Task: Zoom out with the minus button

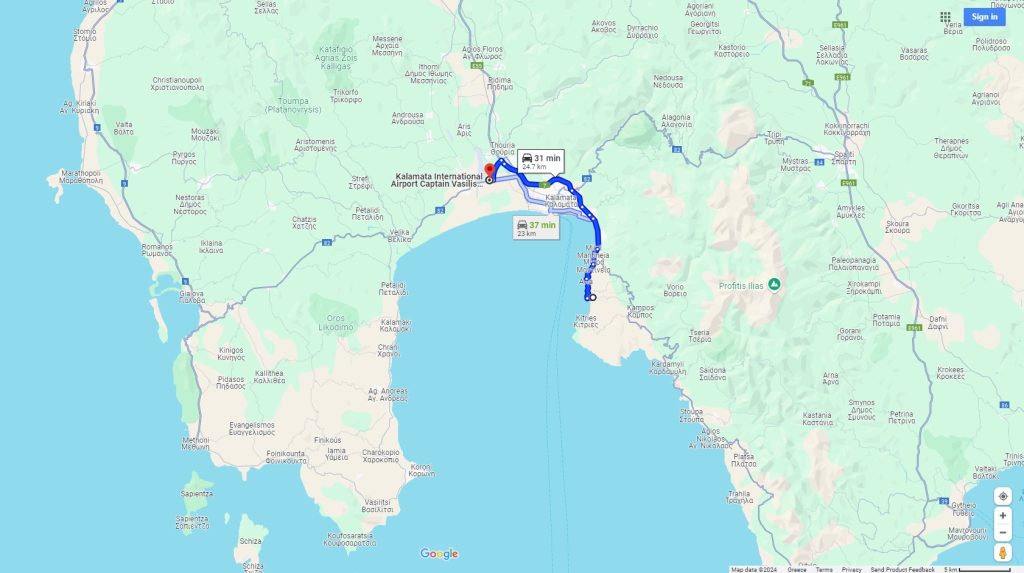Action: (1002, 532)
